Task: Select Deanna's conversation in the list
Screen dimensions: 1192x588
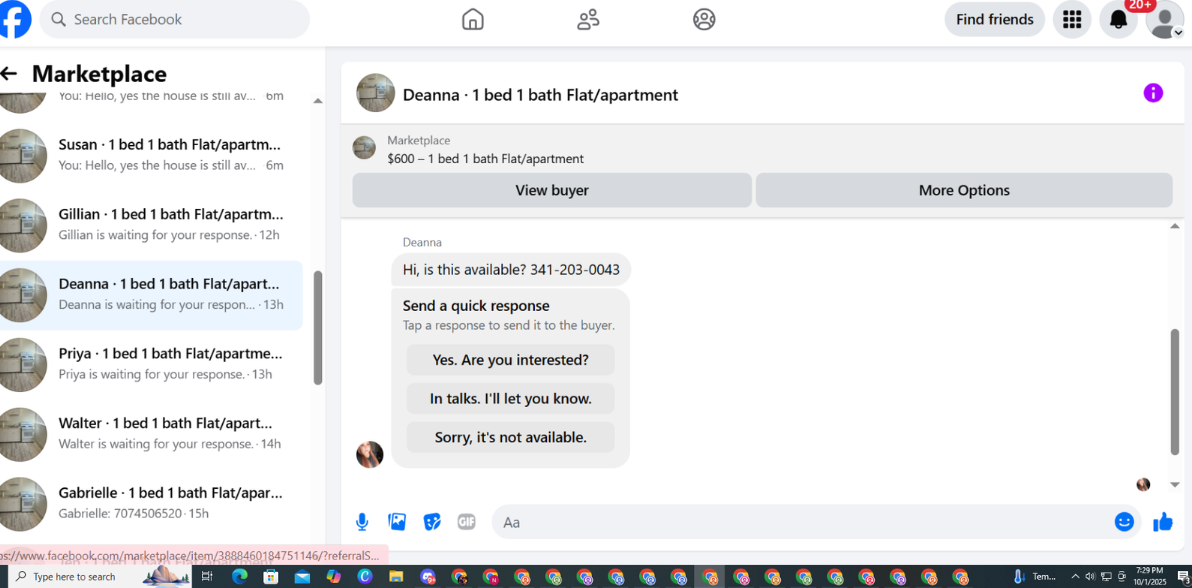Action: (x=151, y=294)
